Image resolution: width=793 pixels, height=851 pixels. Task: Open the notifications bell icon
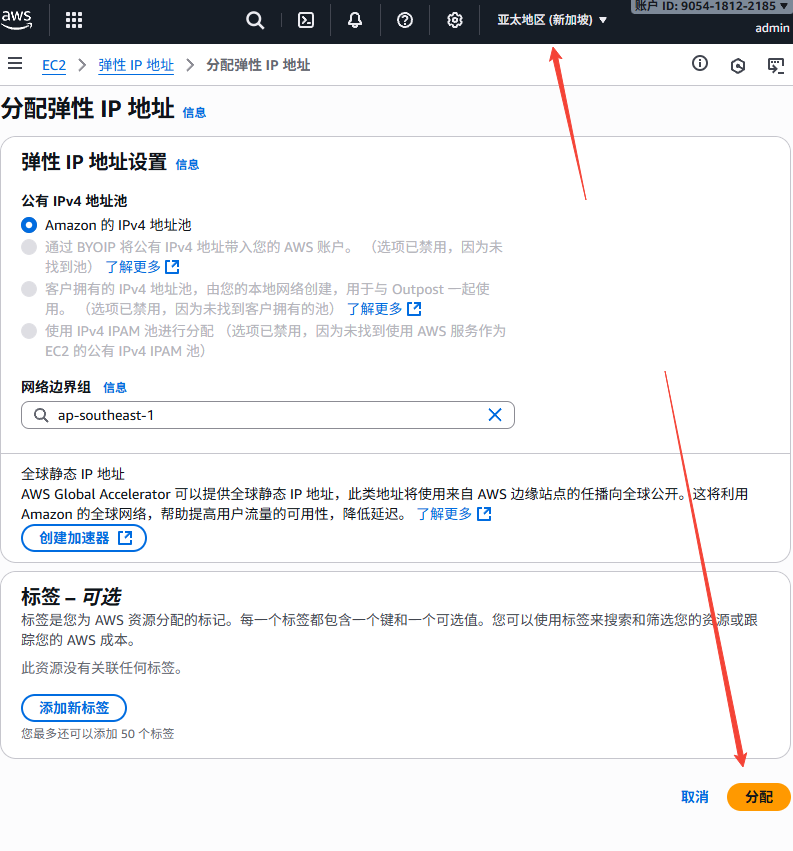355,20
